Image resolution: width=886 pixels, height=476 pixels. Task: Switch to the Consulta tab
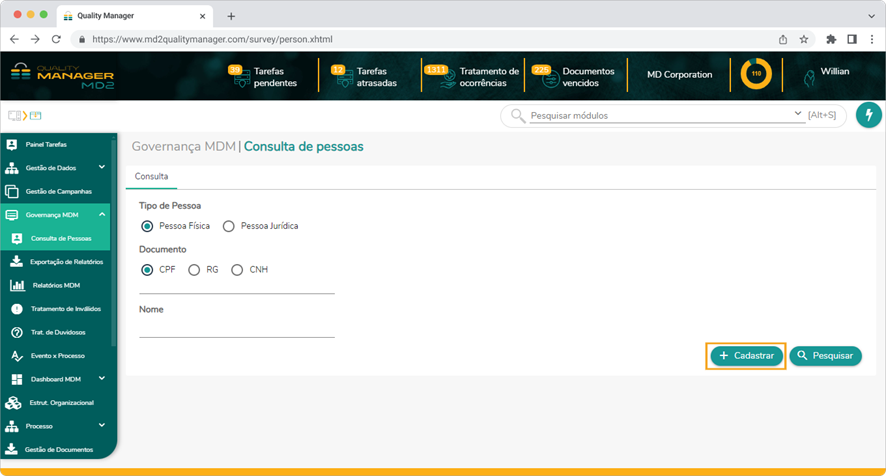point(151,177)
